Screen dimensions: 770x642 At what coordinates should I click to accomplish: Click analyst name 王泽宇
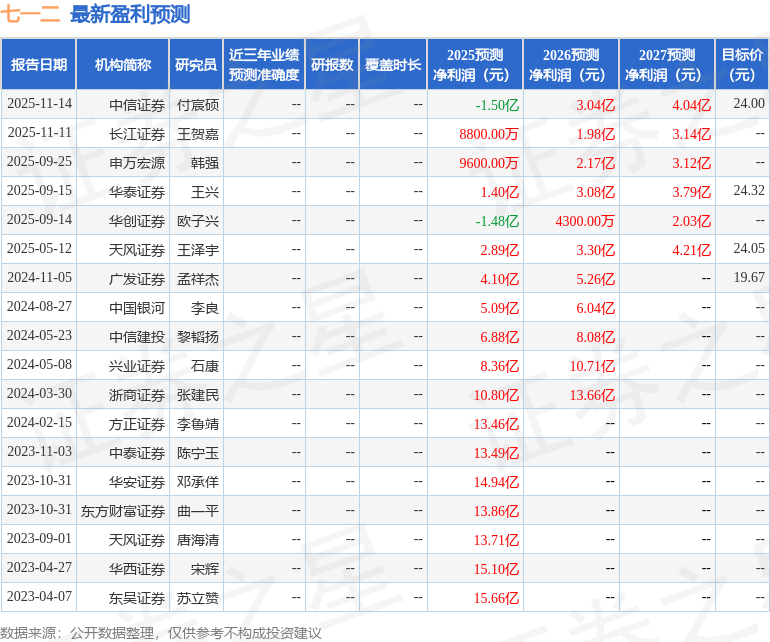198,250
